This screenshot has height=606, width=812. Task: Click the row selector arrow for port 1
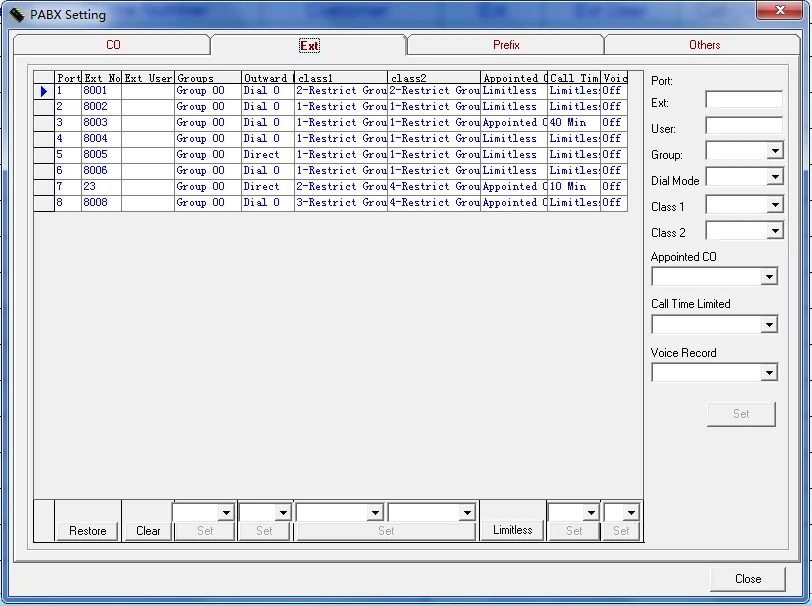pyautogui.click(x=44, y=91)
